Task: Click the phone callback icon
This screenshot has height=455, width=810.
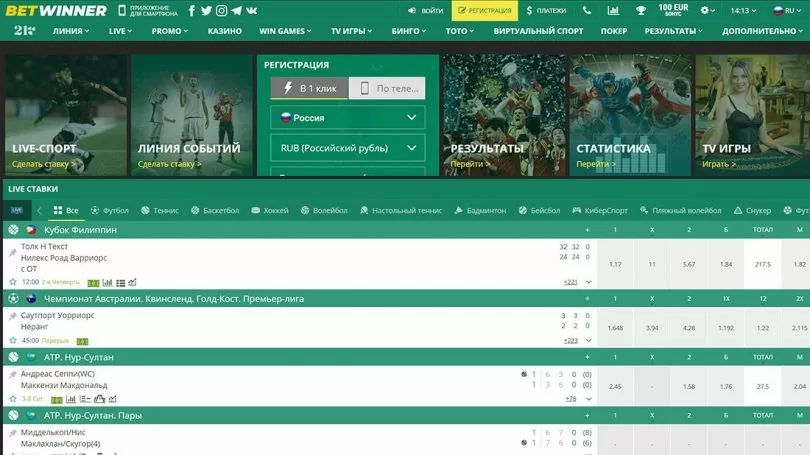Action: tap(586, 10)
